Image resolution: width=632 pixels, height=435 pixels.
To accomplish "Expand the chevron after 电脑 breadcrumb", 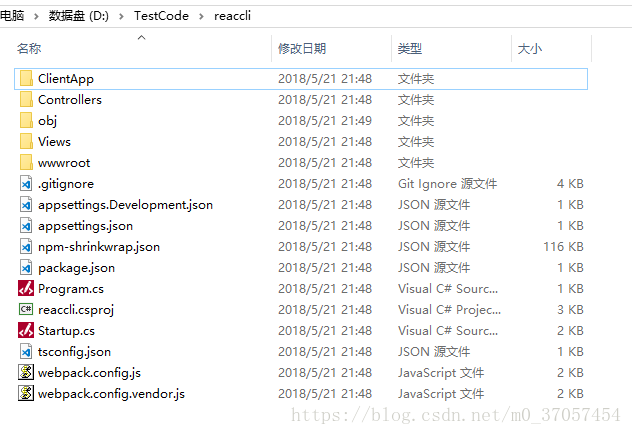I will click(x=36, y=16).
